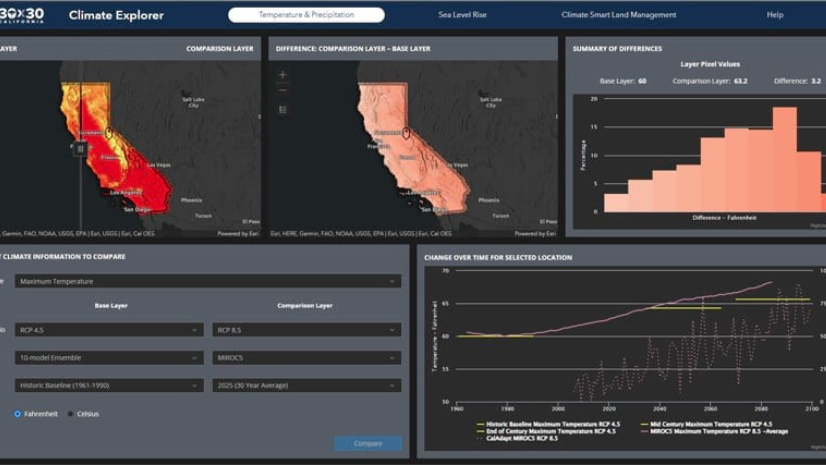Viewport: 826px width, 465px height.
Task: Open comparison layer RCP 8.5 scenario dropdown
Action: (307, 330)
